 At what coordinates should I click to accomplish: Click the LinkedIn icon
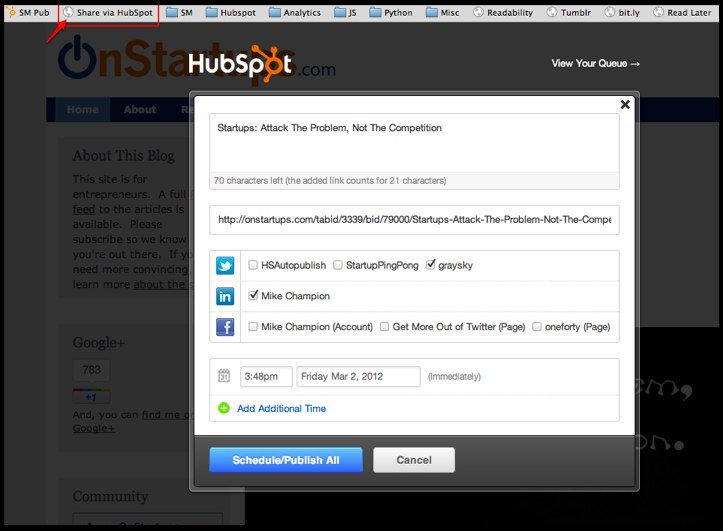225,296
